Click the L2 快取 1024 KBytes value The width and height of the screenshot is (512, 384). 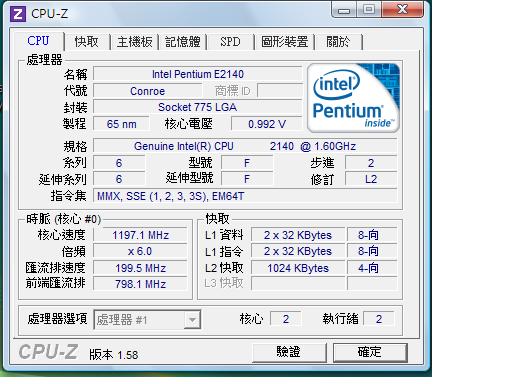(x=298, y=268)
